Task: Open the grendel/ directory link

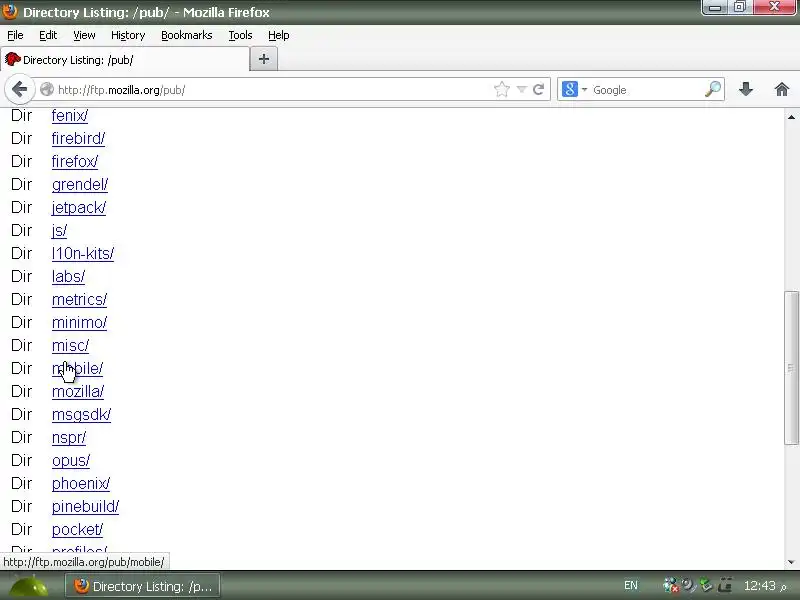Action: (x=80, y=185)
